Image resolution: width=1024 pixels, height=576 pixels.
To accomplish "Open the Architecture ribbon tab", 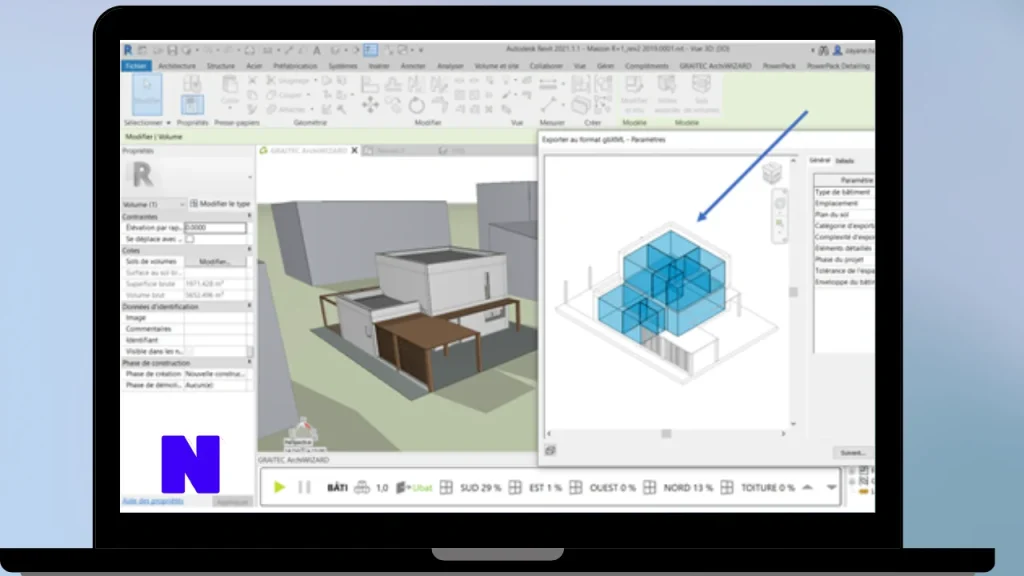I will click(x=177, y=66).
